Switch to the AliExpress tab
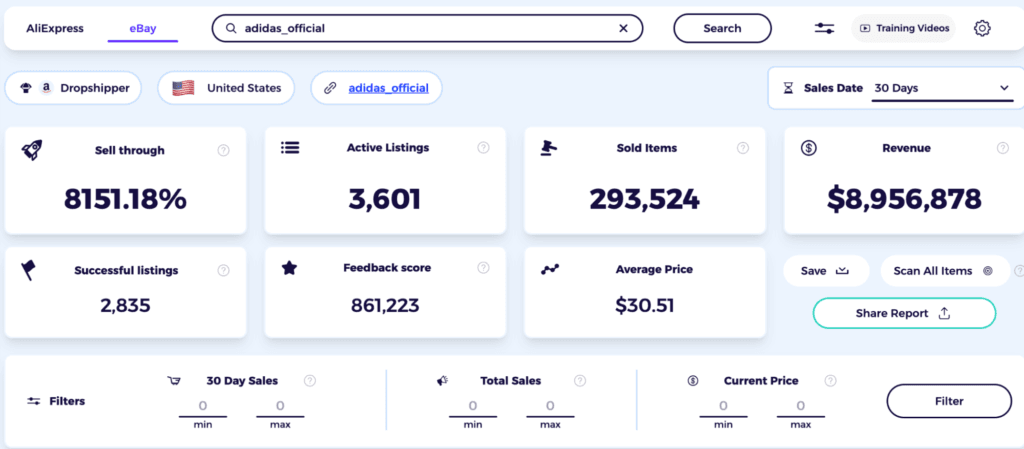Image resolution: width=1024 pixels, height=449 pixels. tap(55, 29)
